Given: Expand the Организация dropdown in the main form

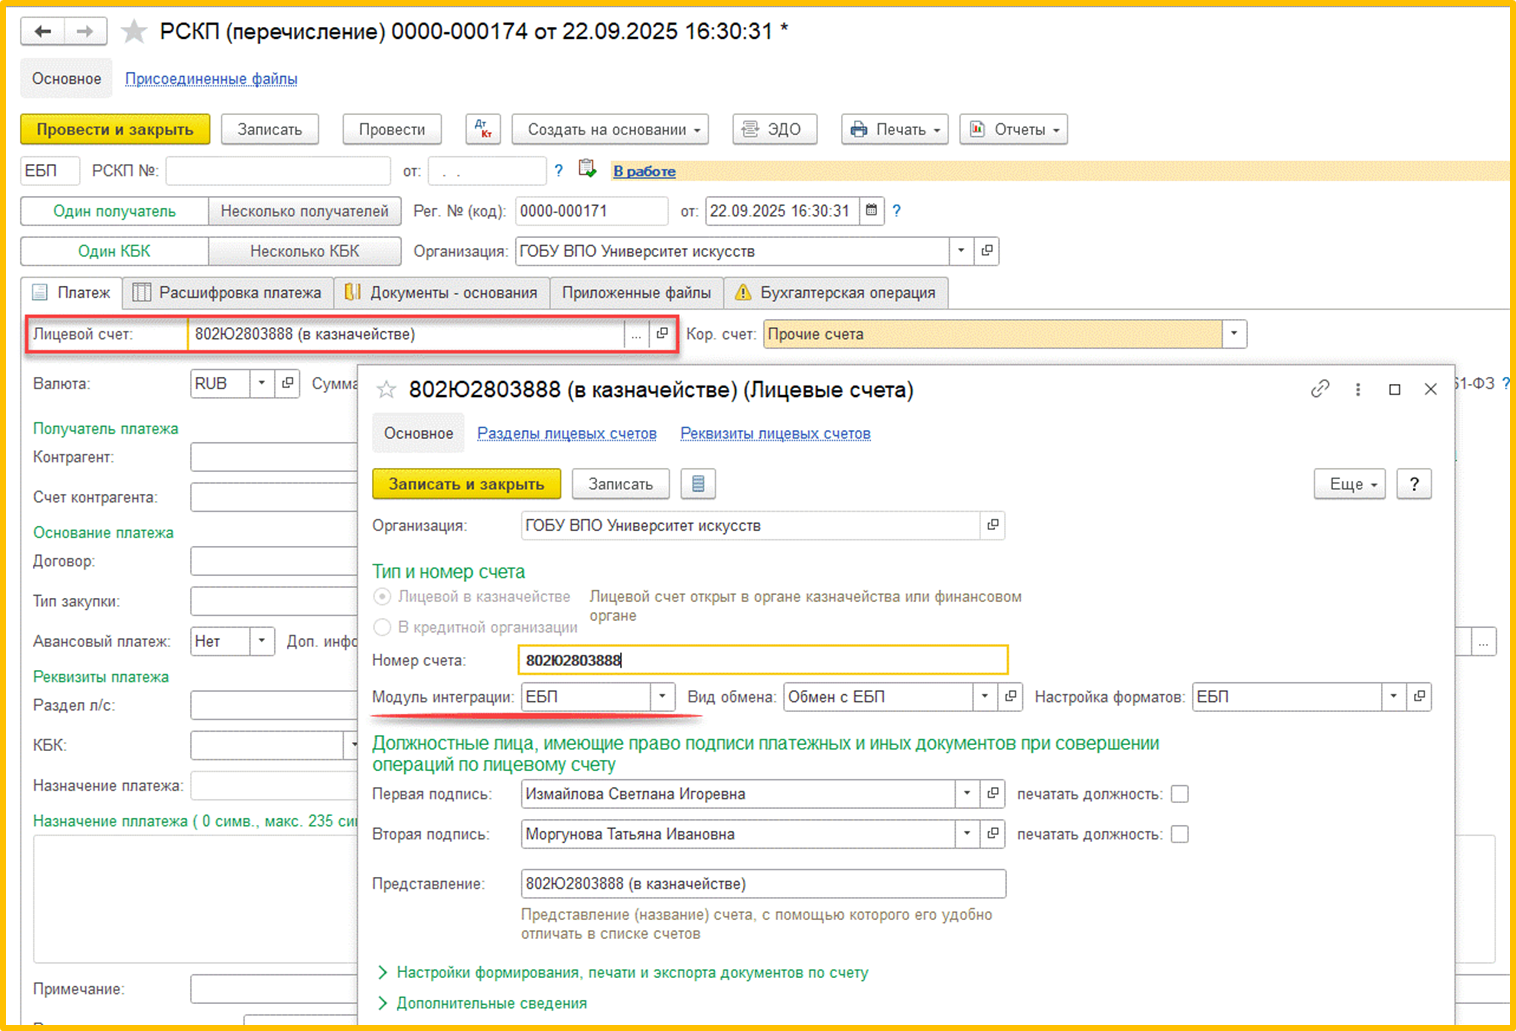Looking at the screenshot, I should point(961,251).
